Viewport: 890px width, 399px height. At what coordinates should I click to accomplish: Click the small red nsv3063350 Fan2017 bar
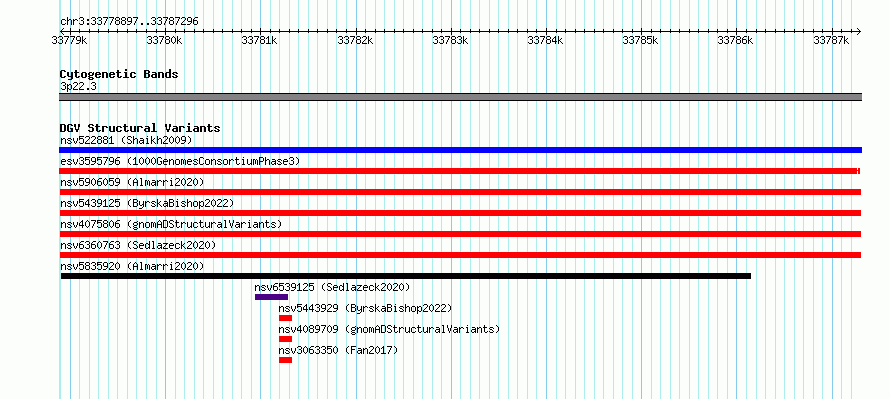pyautogui.click(x=286, y=360)
